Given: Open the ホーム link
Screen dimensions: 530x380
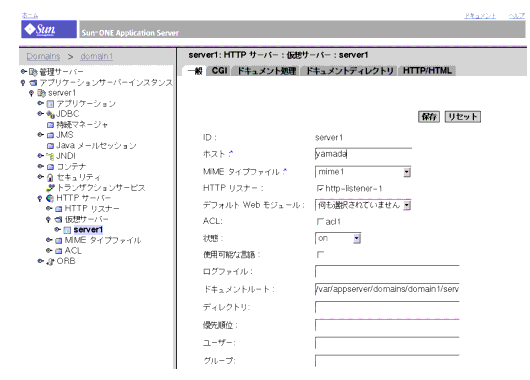Looking at the screenshot, I should coord(30,16).
